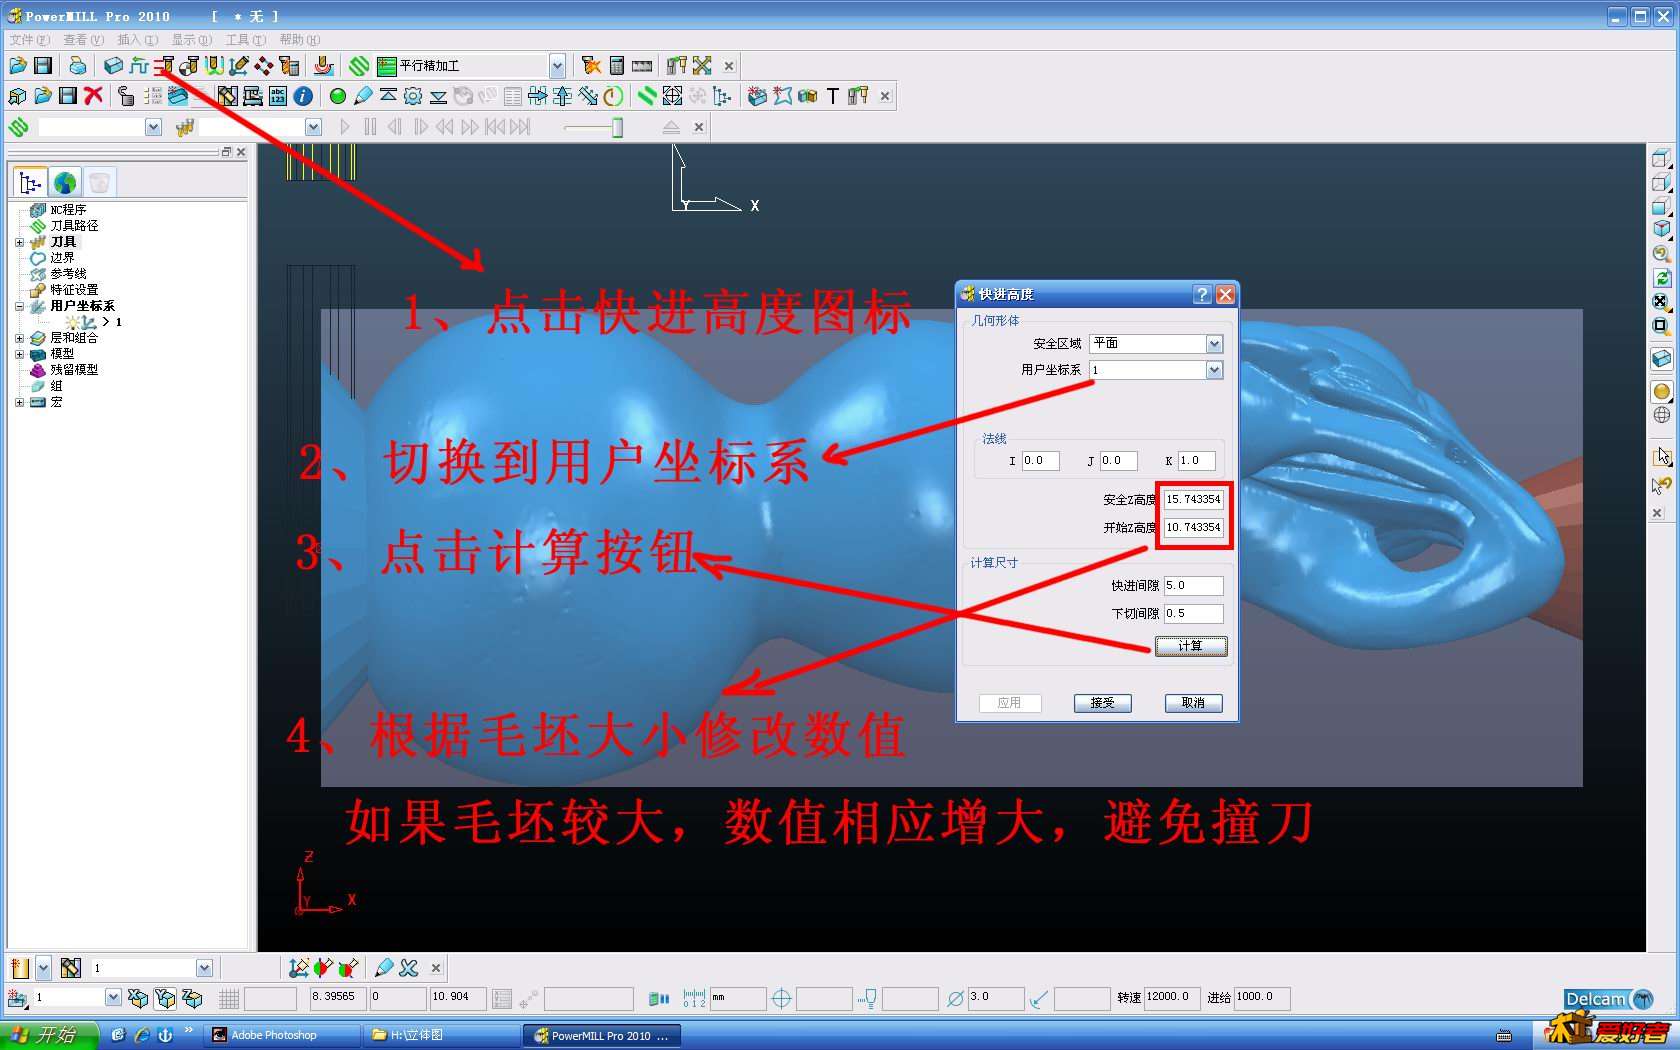The image size is (1680, 1050).
Task: Click the help question icon in Rapid Heights dialog
Action: [x=1203, y=294]
